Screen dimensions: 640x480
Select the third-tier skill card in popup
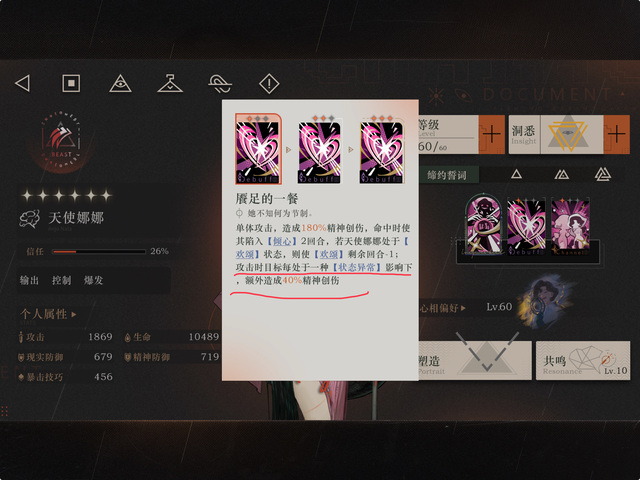point(381,150)
